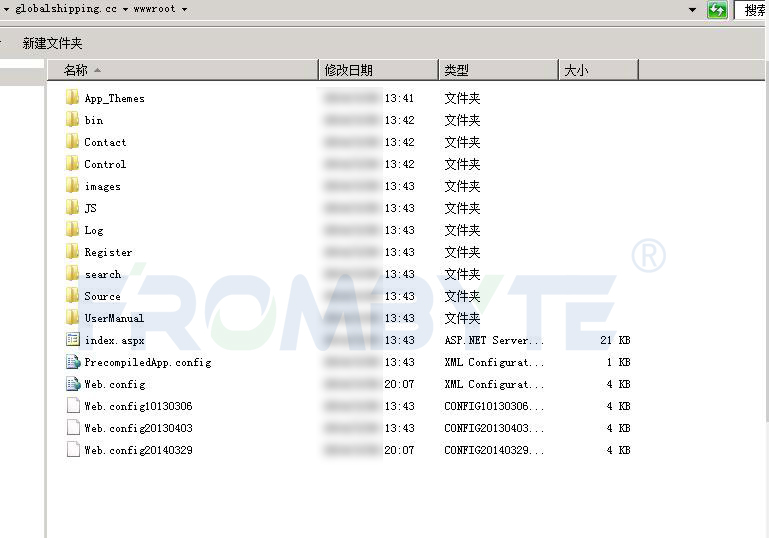This screenshot has height=538, width=769.
Task: Select the PrecompiledApp.config file name
Action: [x=148, y=362]
